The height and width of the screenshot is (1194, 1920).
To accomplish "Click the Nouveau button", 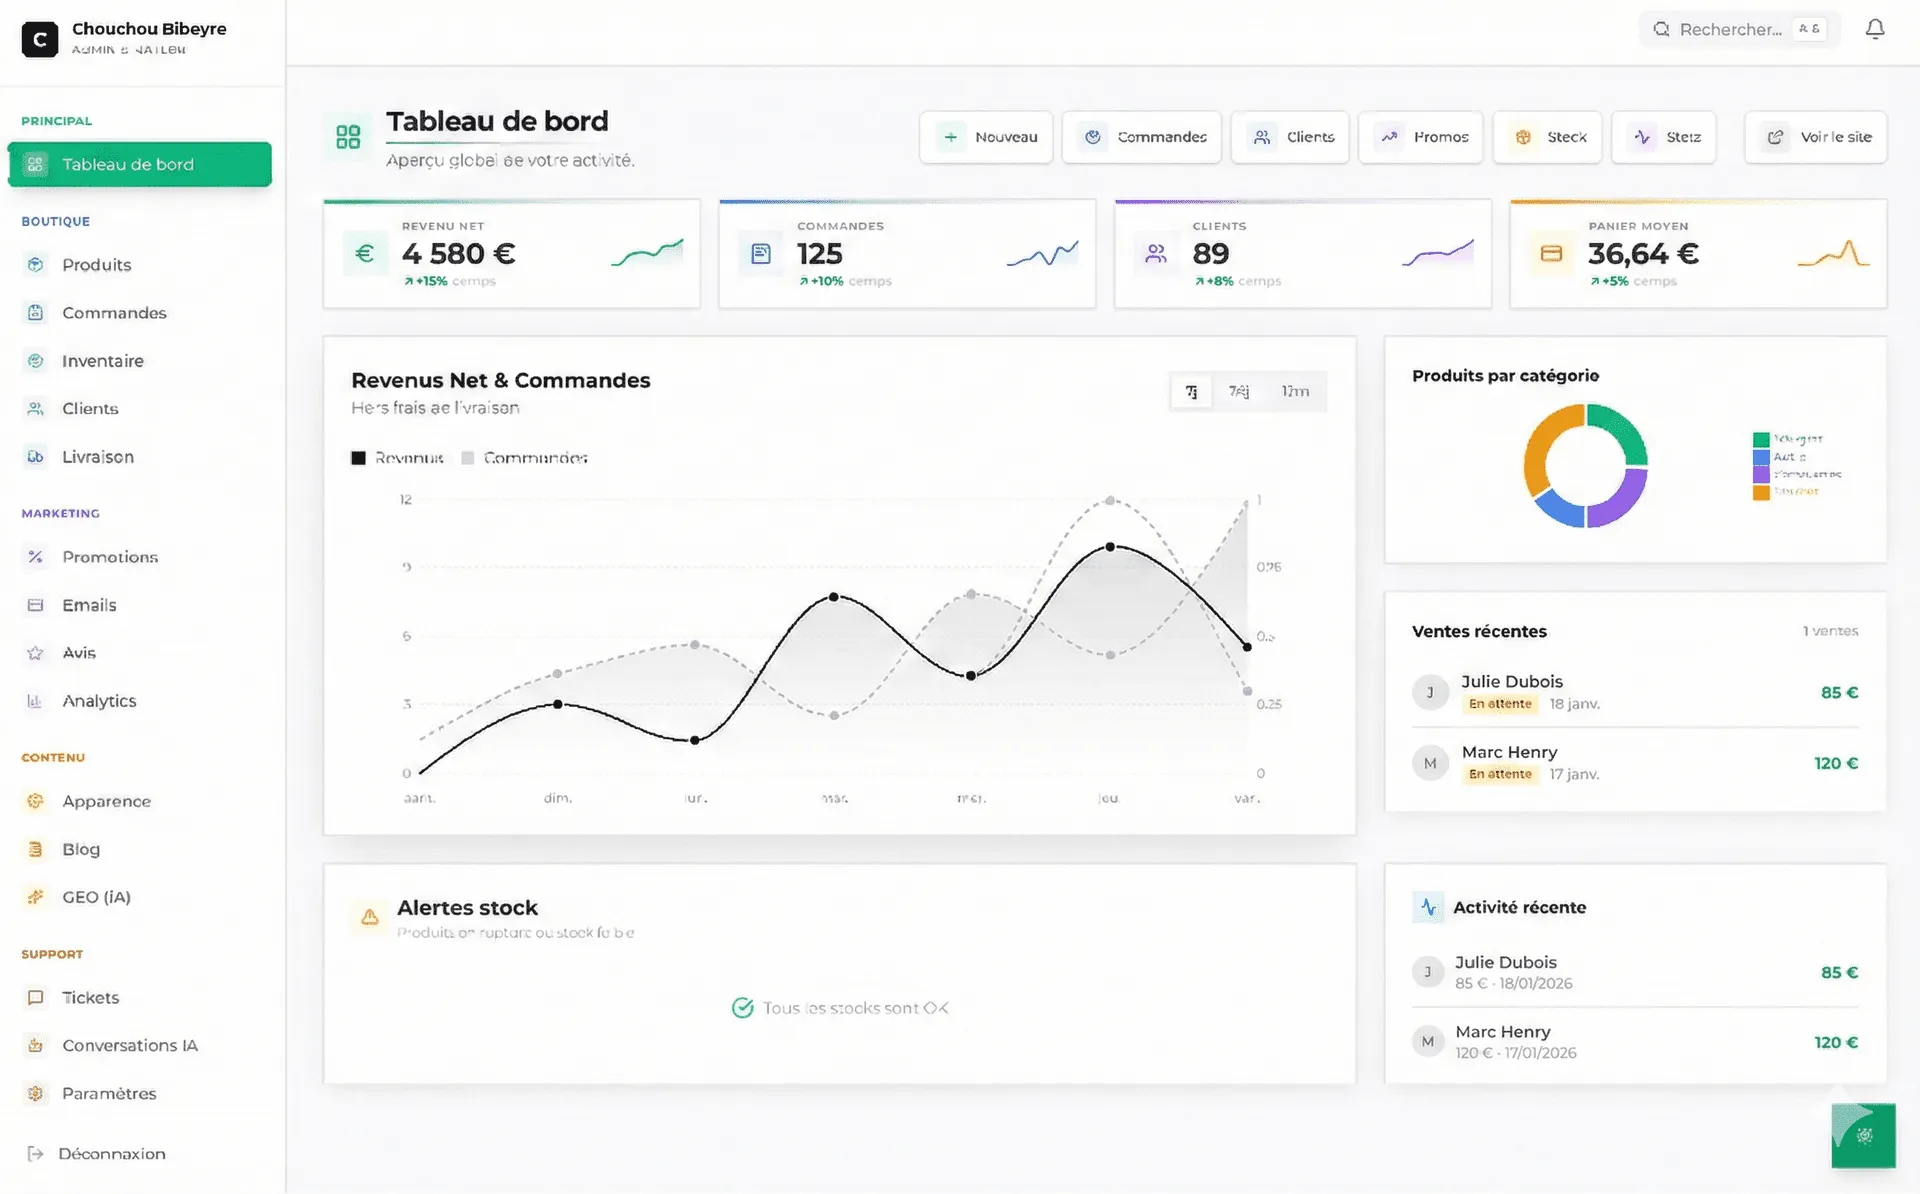I will point(986,137).
